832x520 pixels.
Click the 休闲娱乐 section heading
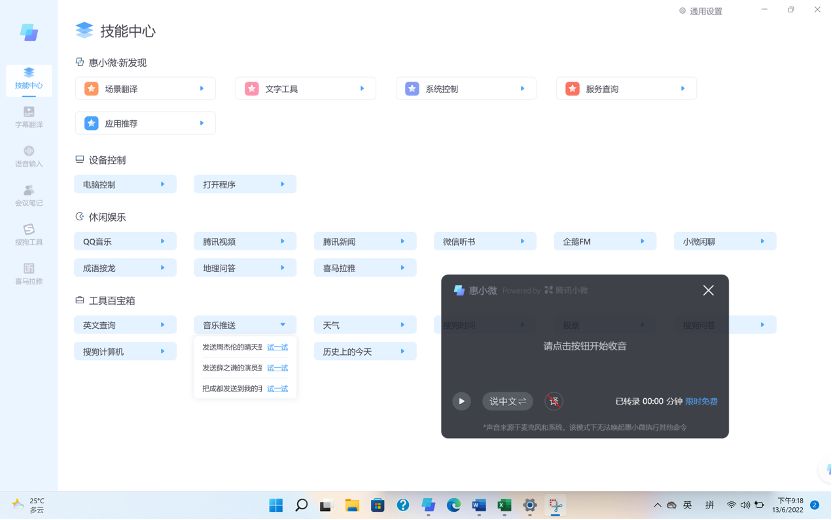click(x=107, y=217)
